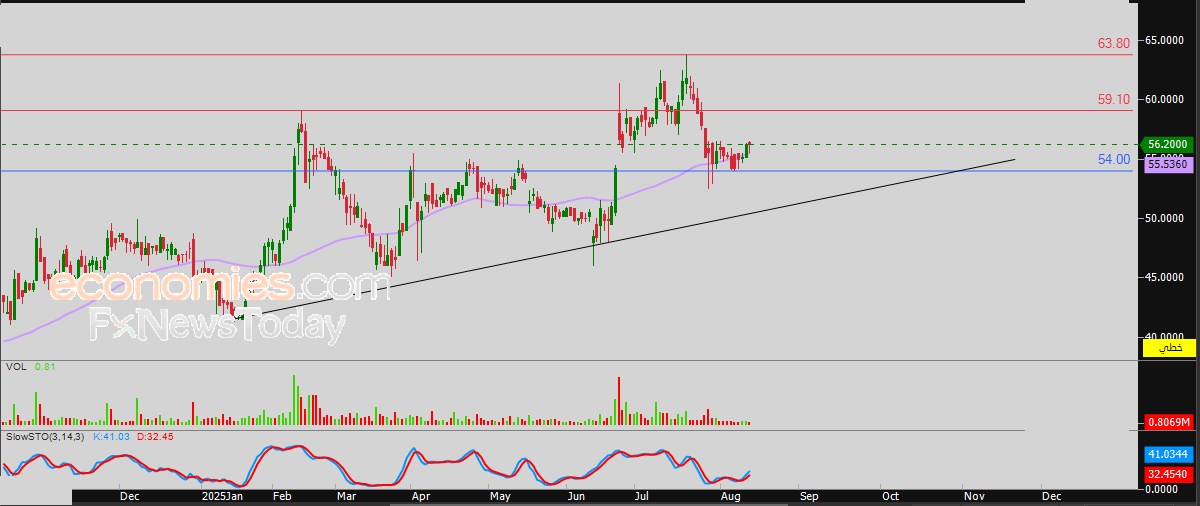Click the VOL indicator label
Screen dimensions: 1200x506
tap(15, 367)
